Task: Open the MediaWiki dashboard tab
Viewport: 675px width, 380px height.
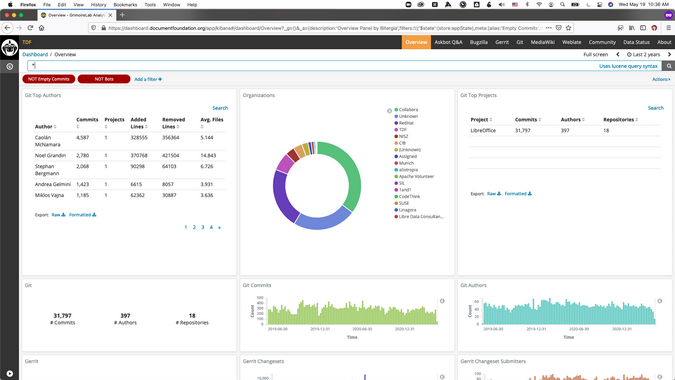Action: tap(542, 42)
